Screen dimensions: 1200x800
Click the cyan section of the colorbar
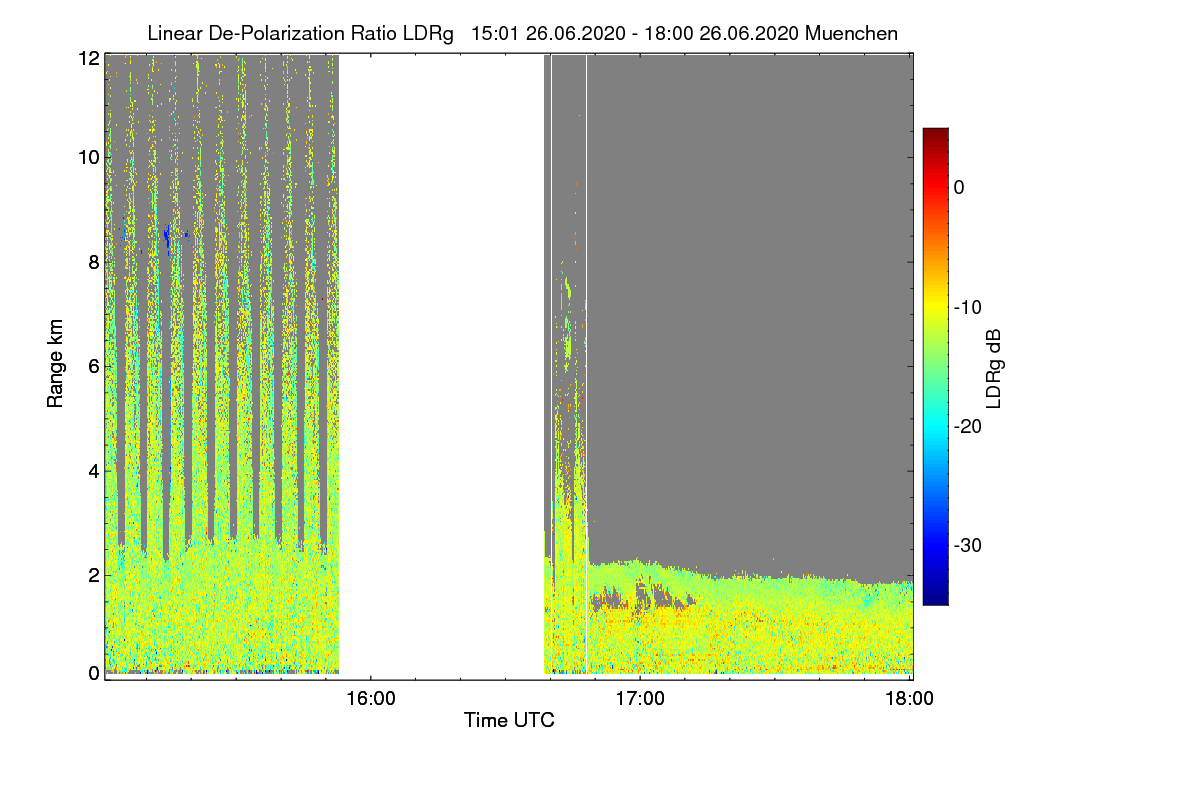[935, 428]
